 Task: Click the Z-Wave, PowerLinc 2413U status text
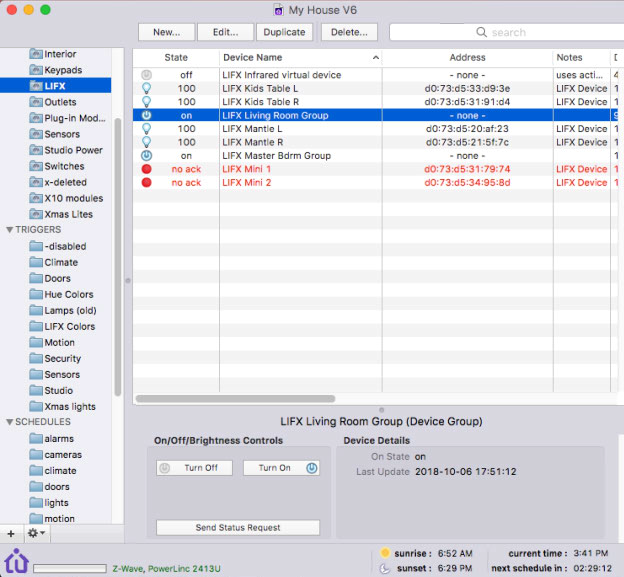tap(166, 569)
